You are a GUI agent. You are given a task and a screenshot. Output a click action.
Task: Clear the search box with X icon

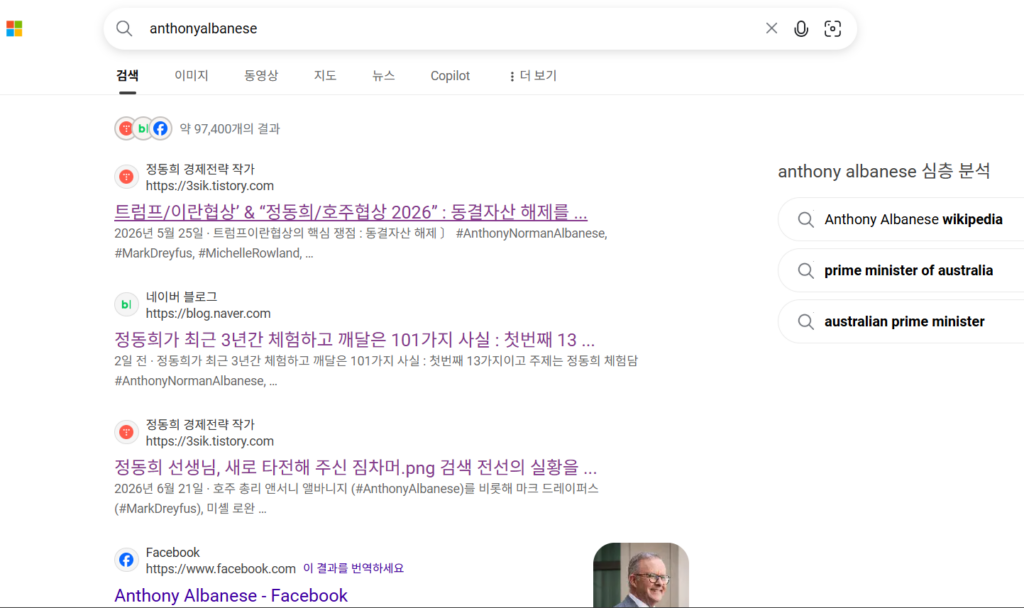coord(771,28)
